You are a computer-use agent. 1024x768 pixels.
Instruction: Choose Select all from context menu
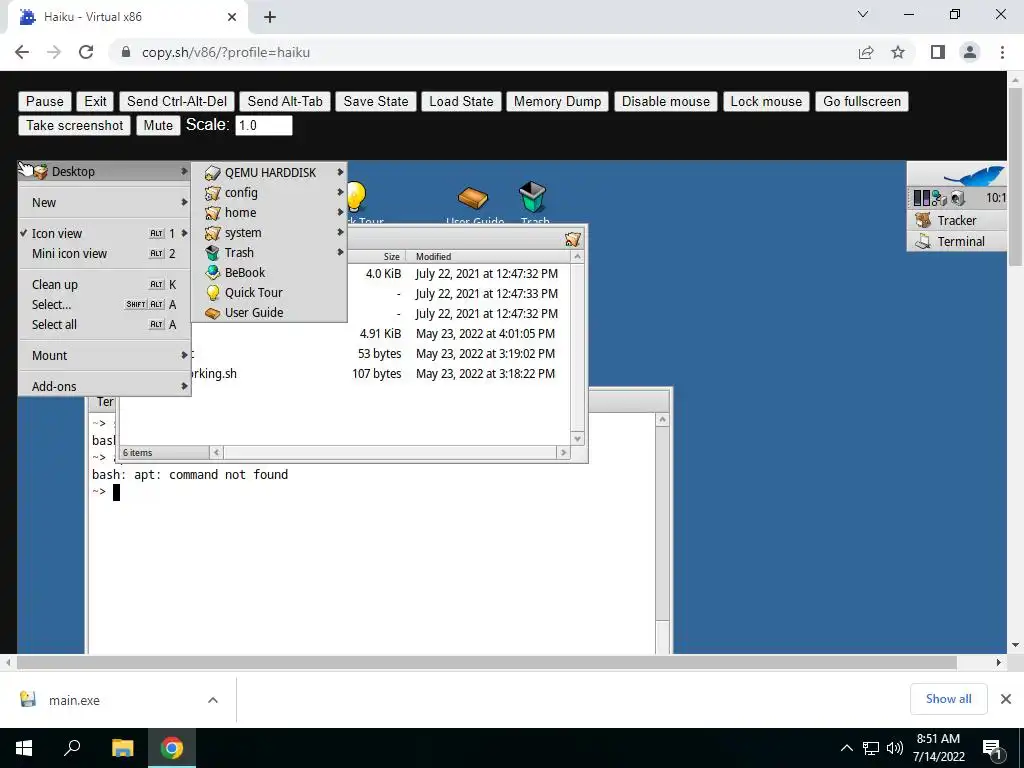tap(104, 325)
